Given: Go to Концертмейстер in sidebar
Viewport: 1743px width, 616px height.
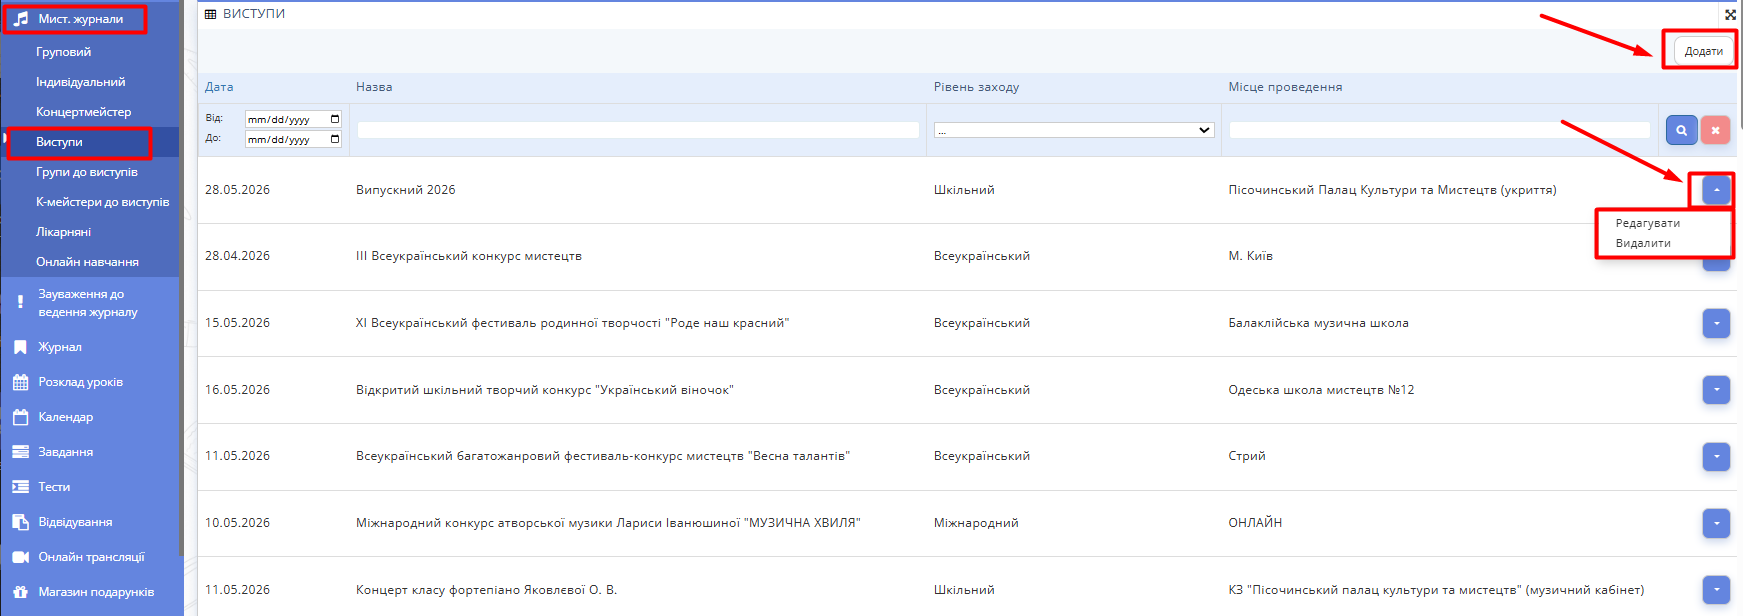Looking at the screenshot, I should 84,112.
